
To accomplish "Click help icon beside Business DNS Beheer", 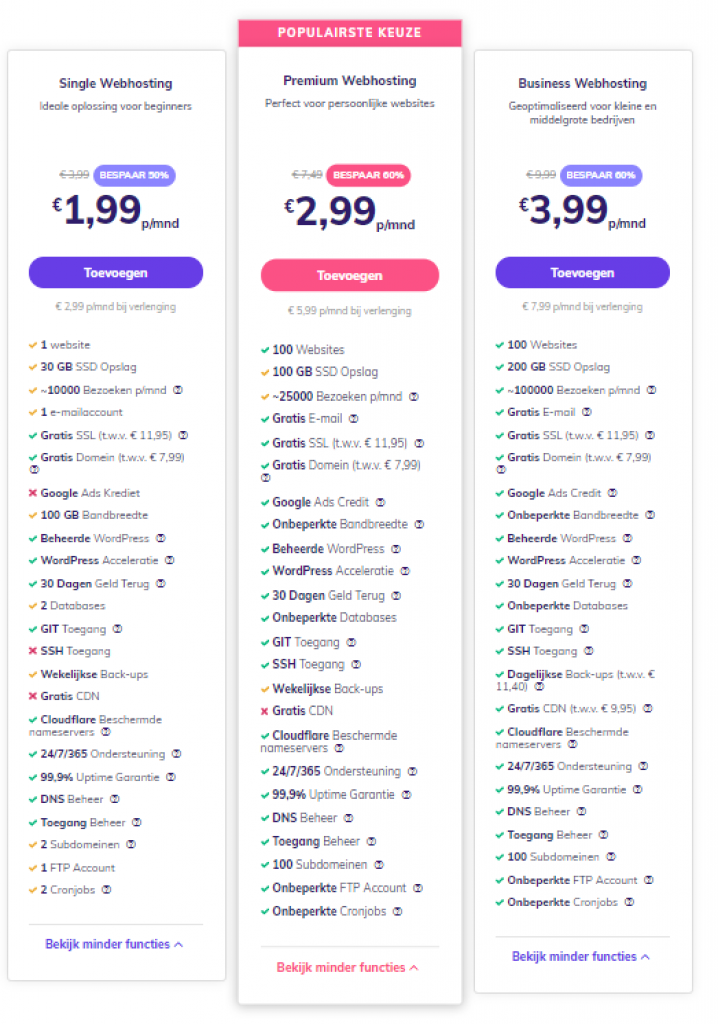I will pos(582,812).
